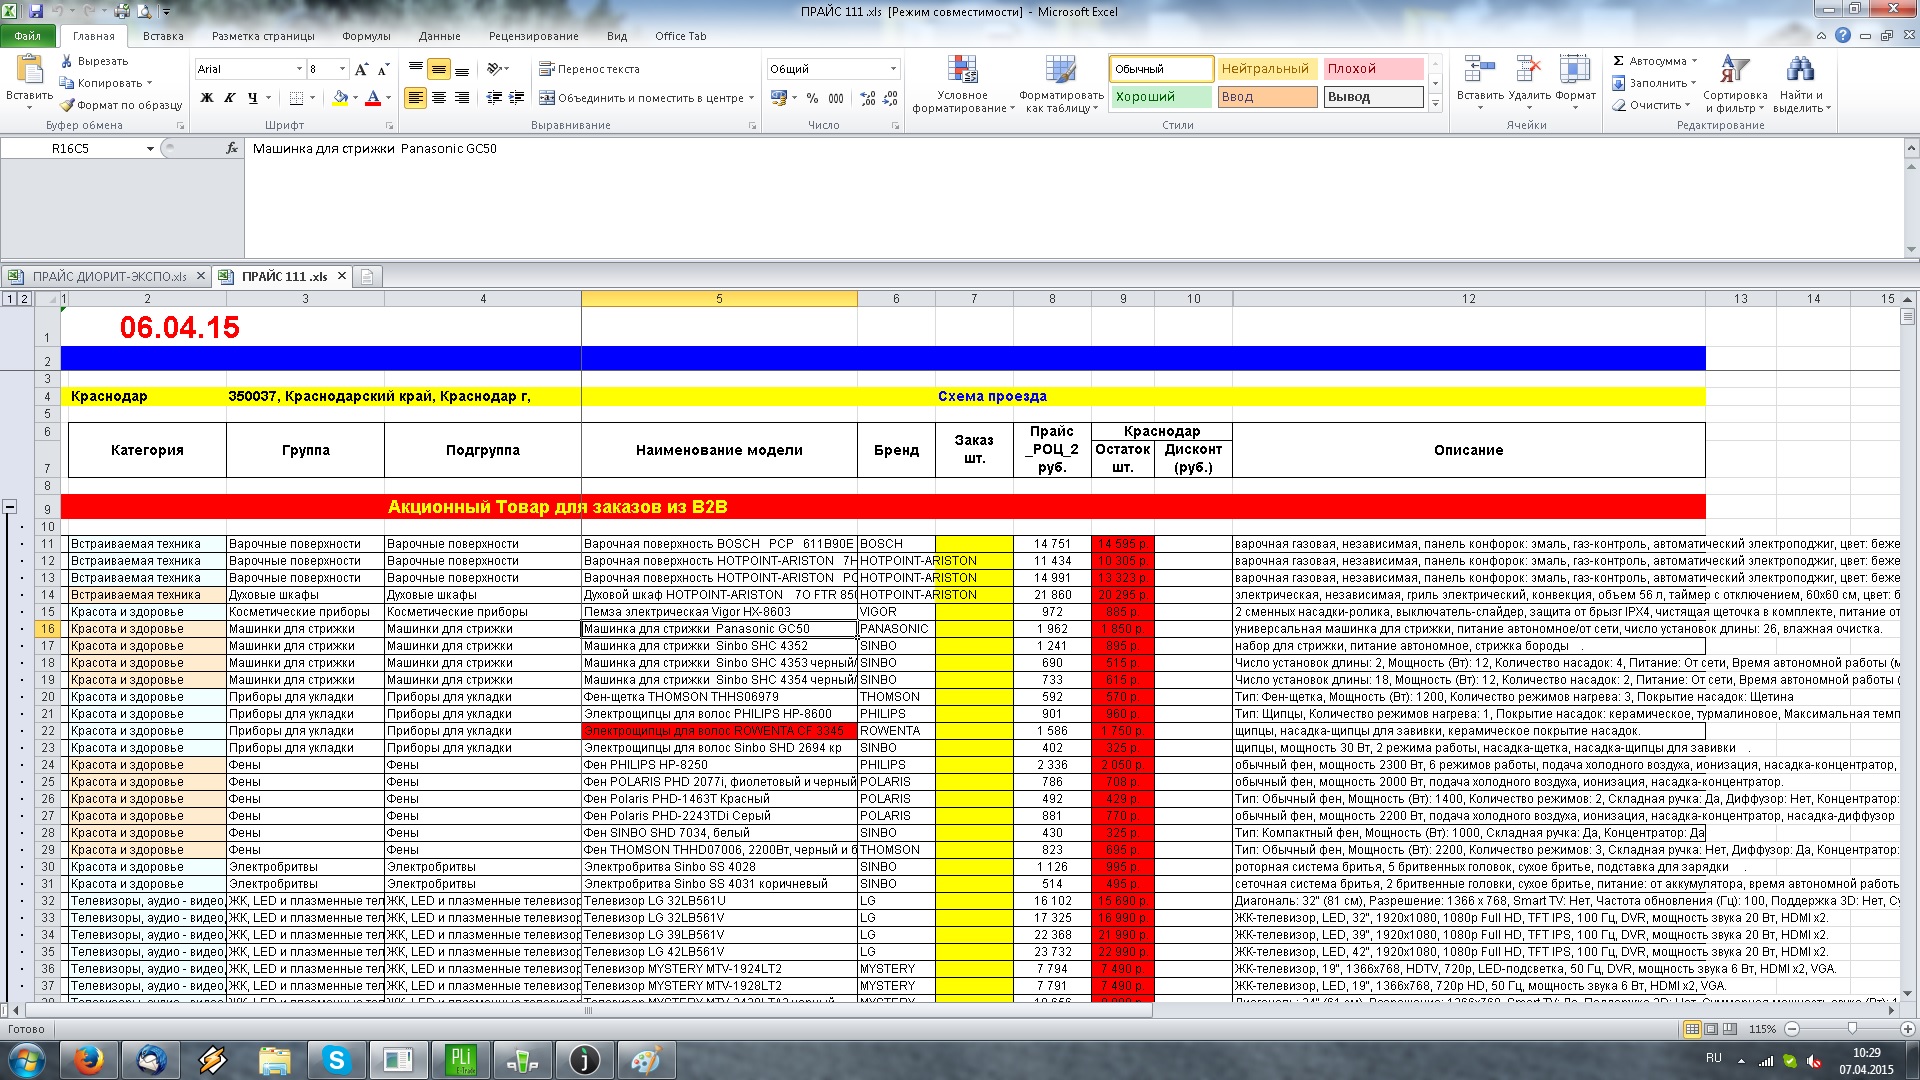The width and height of the screenshot is (1920, 1080).
Task: Switch to Разметка страницы tab
Action: pyautogui.click(x=263, y=36)
